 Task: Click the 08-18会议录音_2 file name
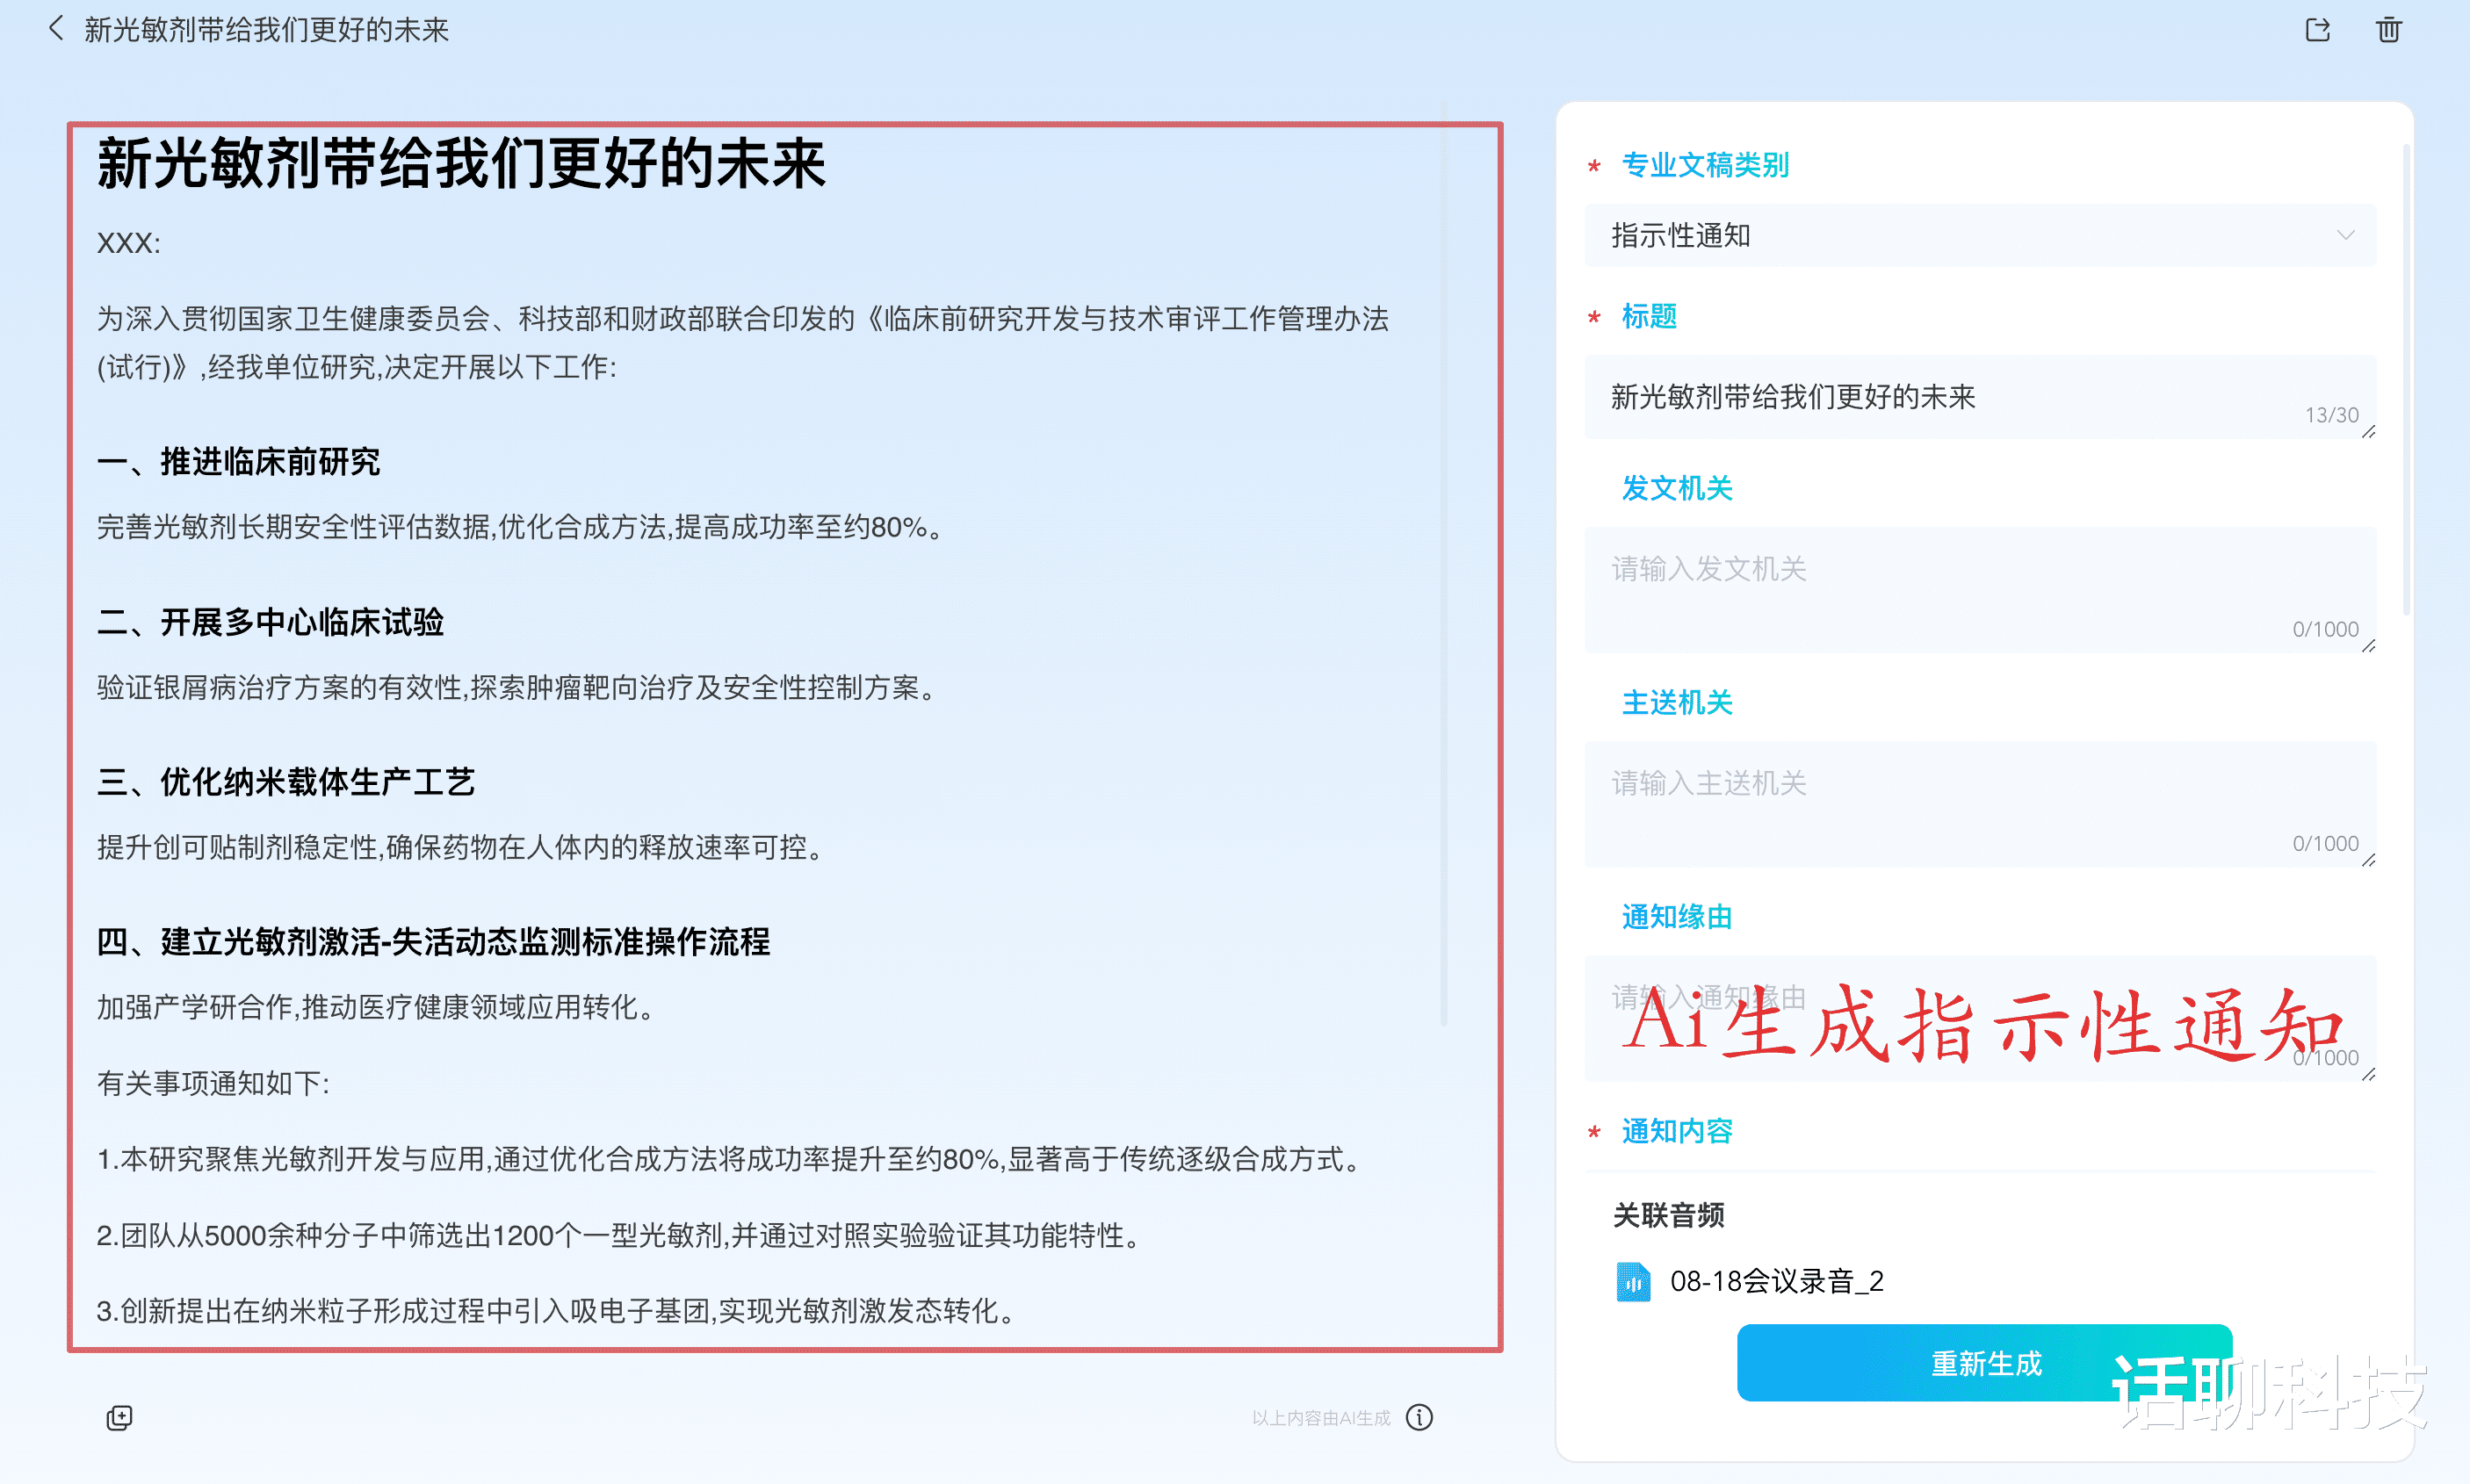(1776, 1281)
